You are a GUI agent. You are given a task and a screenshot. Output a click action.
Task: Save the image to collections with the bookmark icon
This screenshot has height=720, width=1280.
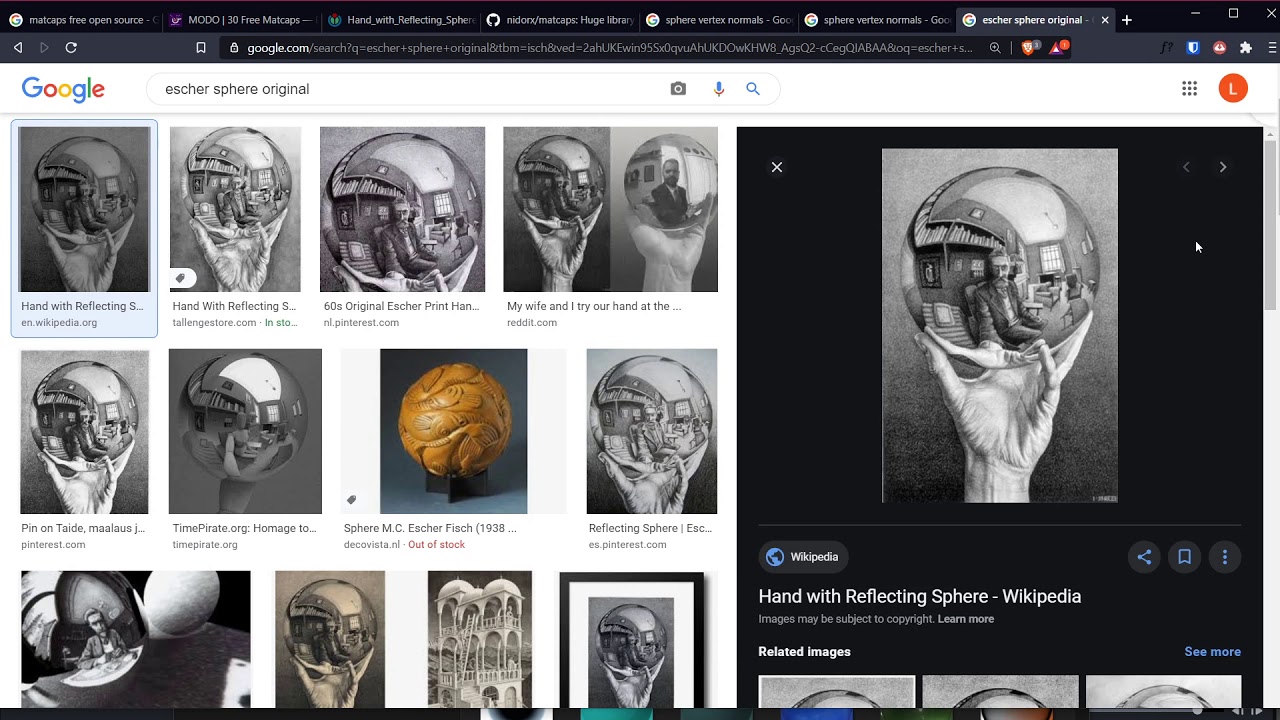[x=1184, y=557]
